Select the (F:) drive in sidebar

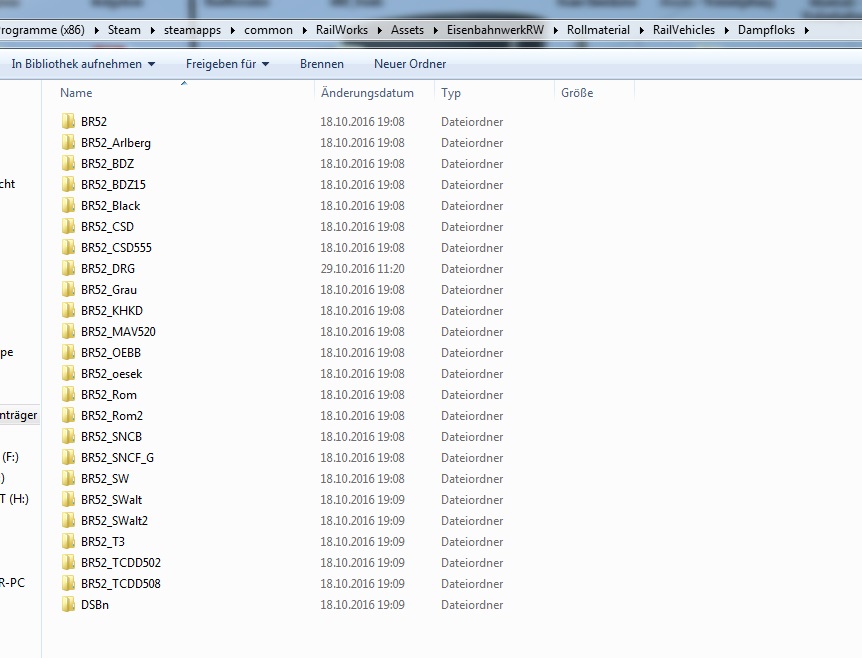[x=10, y=457]
